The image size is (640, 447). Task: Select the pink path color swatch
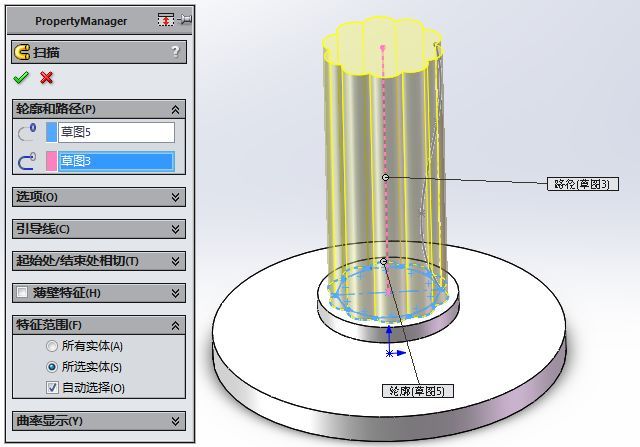pyautogui.click(x=51, y=161)
